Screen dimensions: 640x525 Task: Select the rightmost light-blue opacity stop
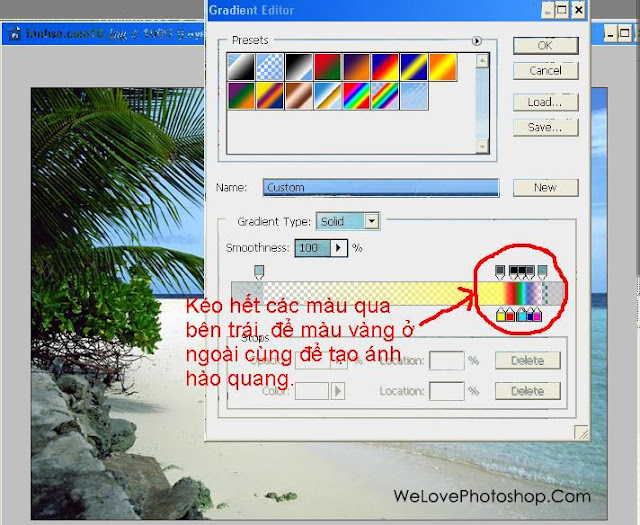[x=542, y=272]
